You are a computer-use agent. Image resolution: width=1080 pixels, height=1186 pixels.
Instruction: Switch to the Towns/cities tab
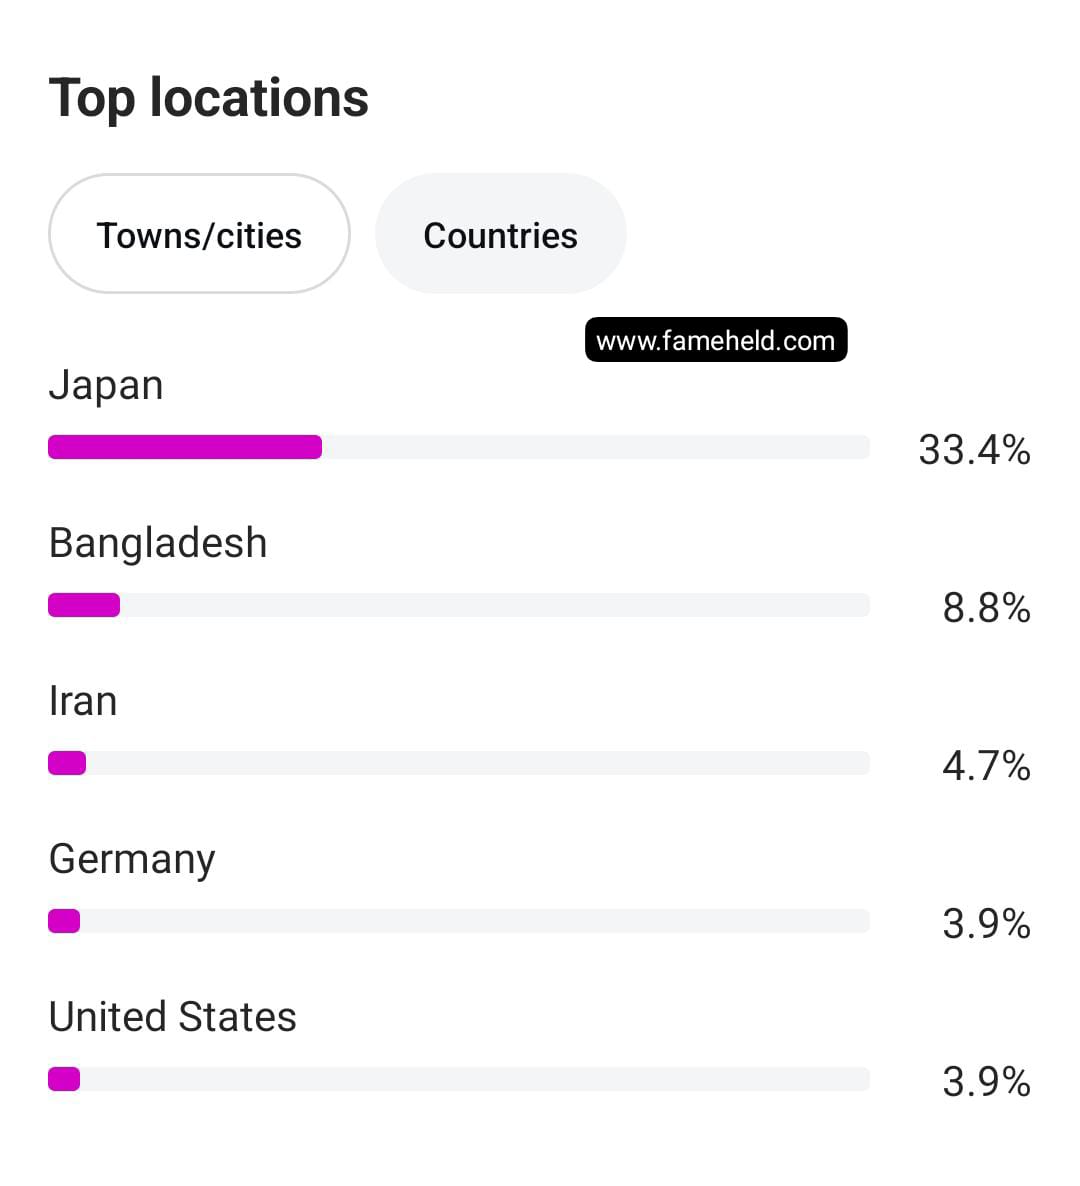199,235
